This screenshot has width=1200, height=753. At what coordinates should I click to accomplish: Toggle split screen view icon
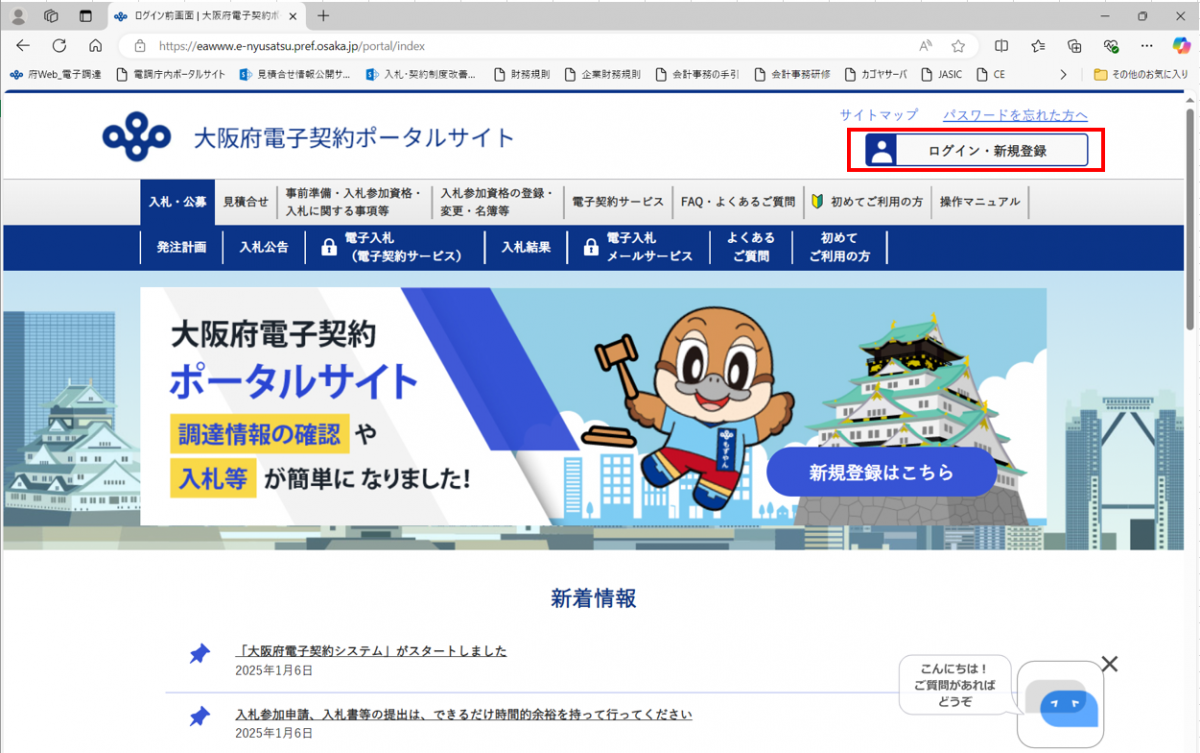(x=1001, y=46)
